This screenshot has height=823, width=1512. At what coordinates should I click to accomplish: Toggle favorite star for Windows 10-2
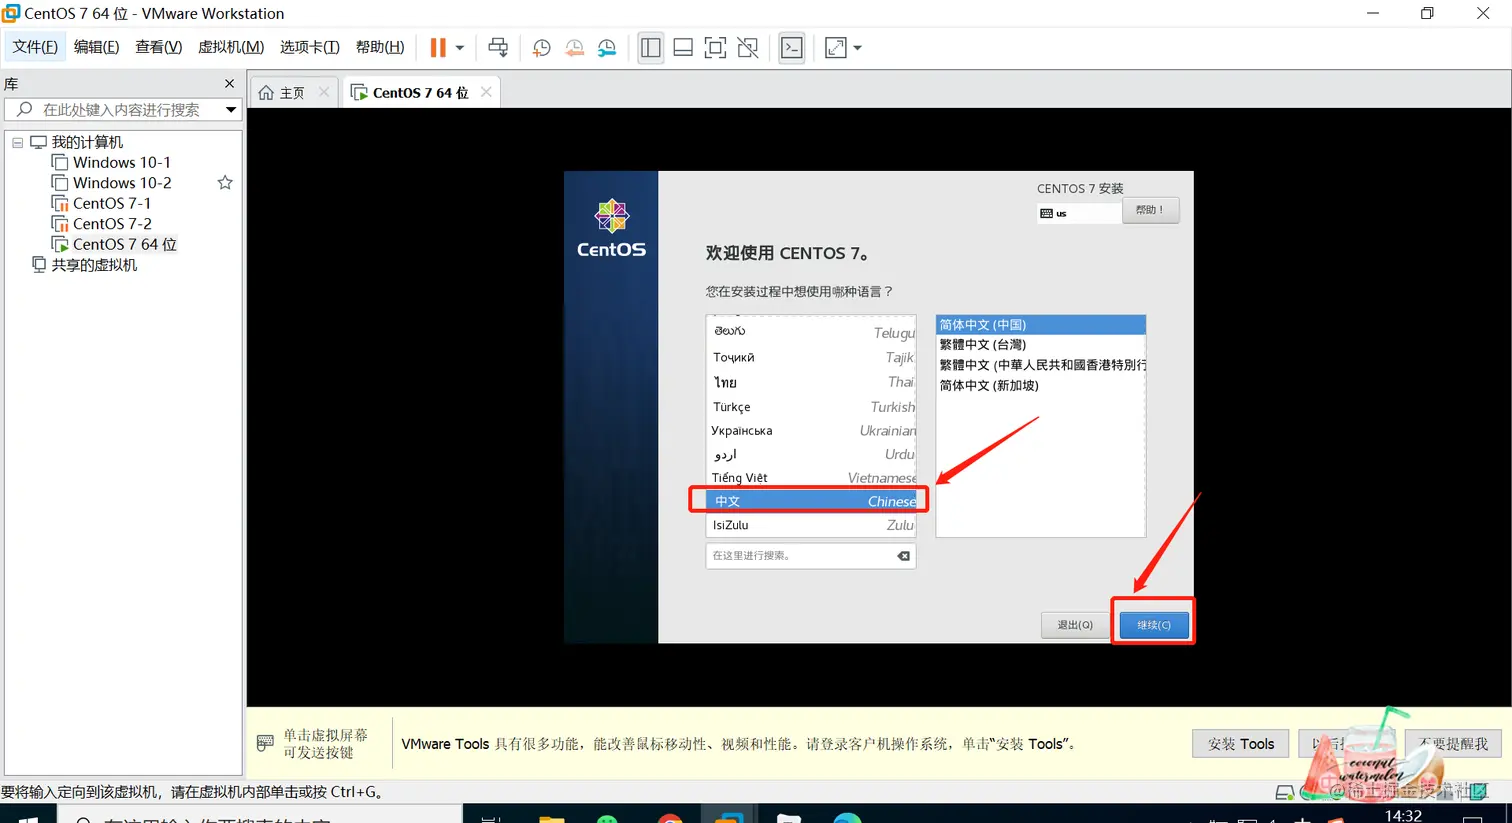click(225, 183)
